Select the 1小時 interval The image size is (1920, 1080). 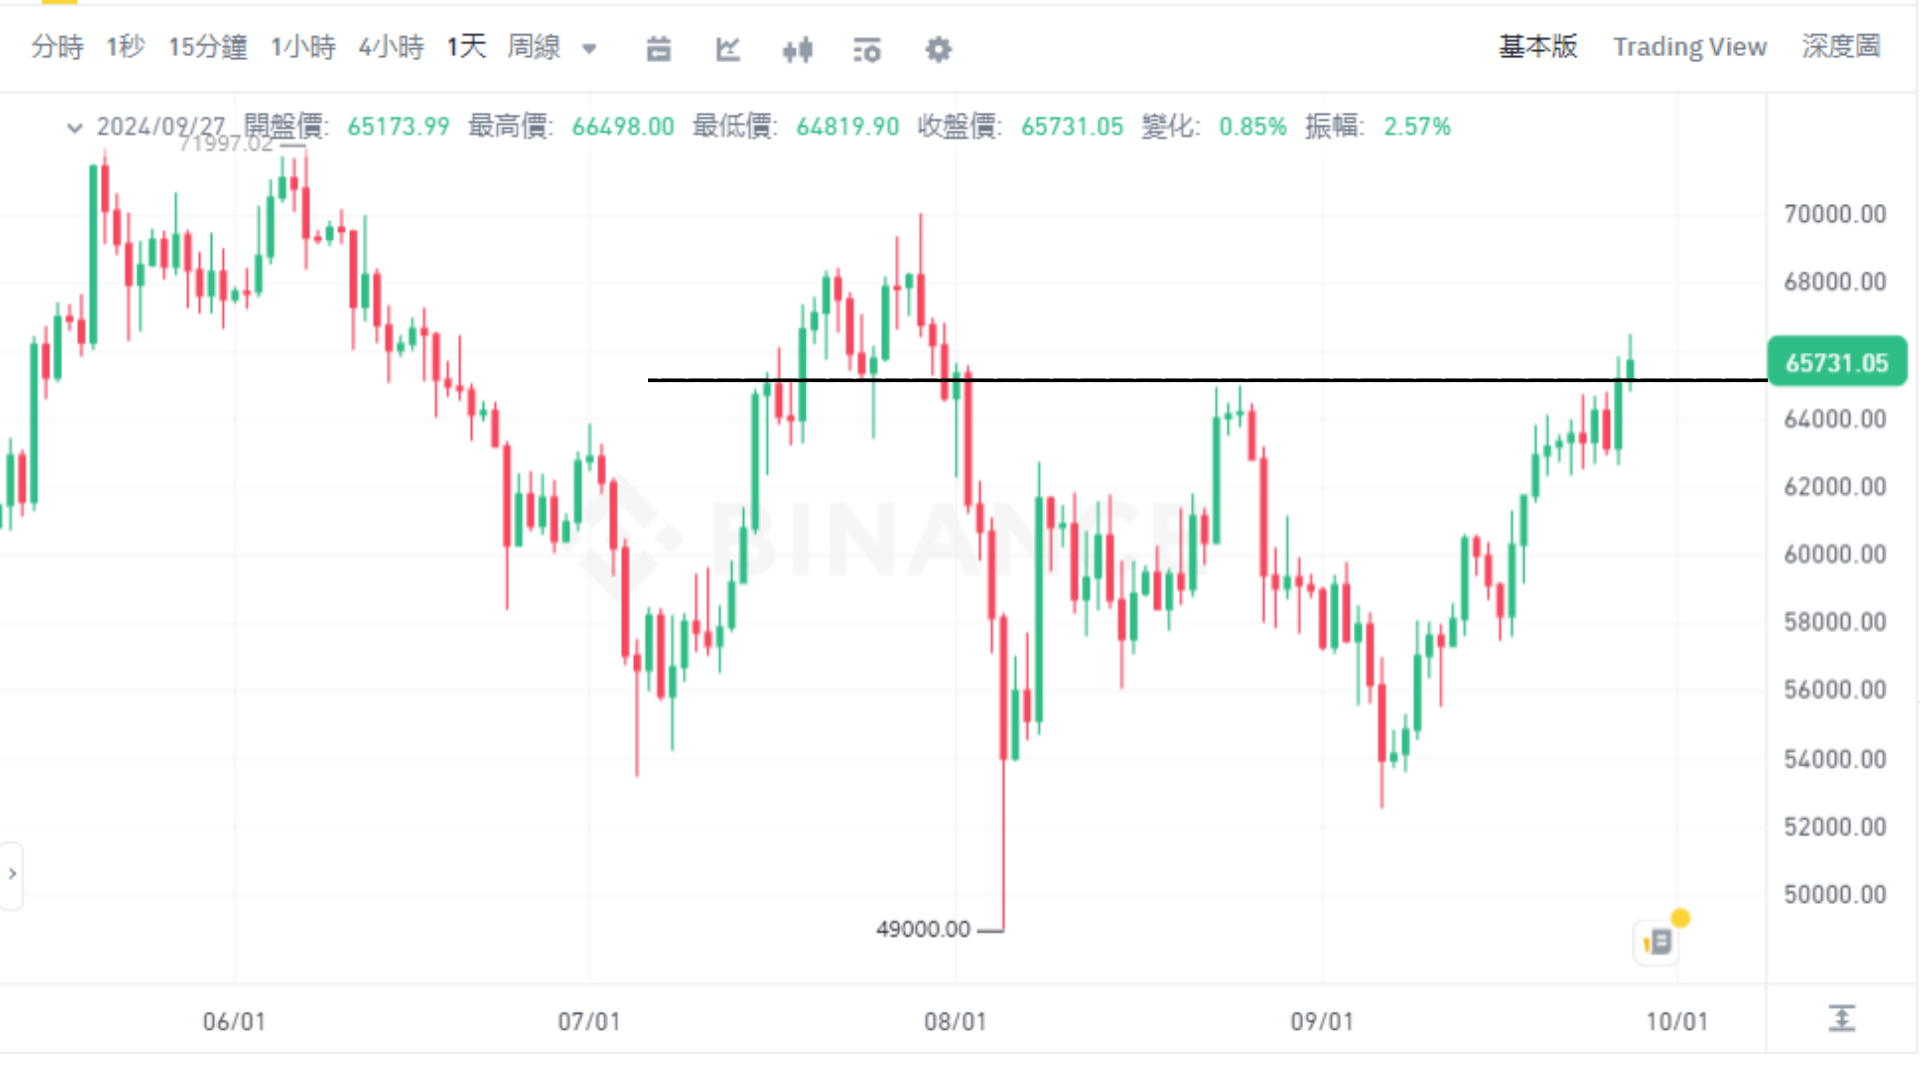point(303,47)
